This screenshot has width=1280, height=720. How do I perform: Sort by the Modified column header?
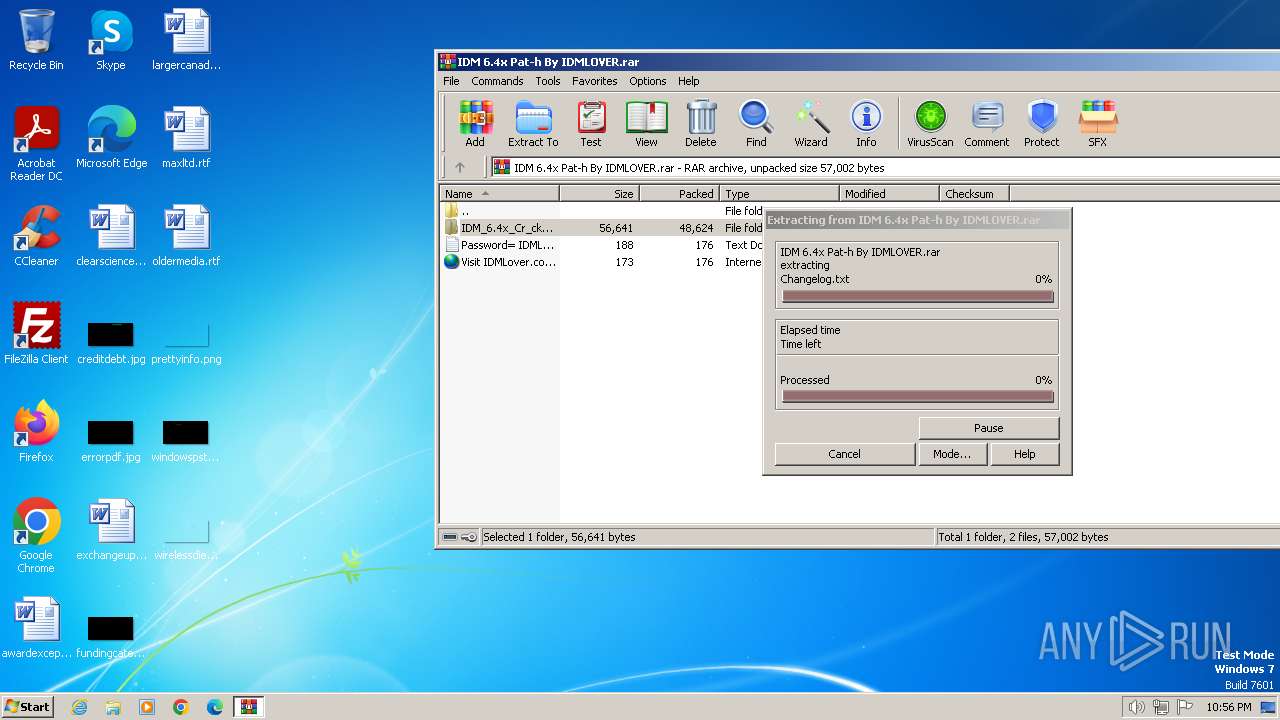890,194
